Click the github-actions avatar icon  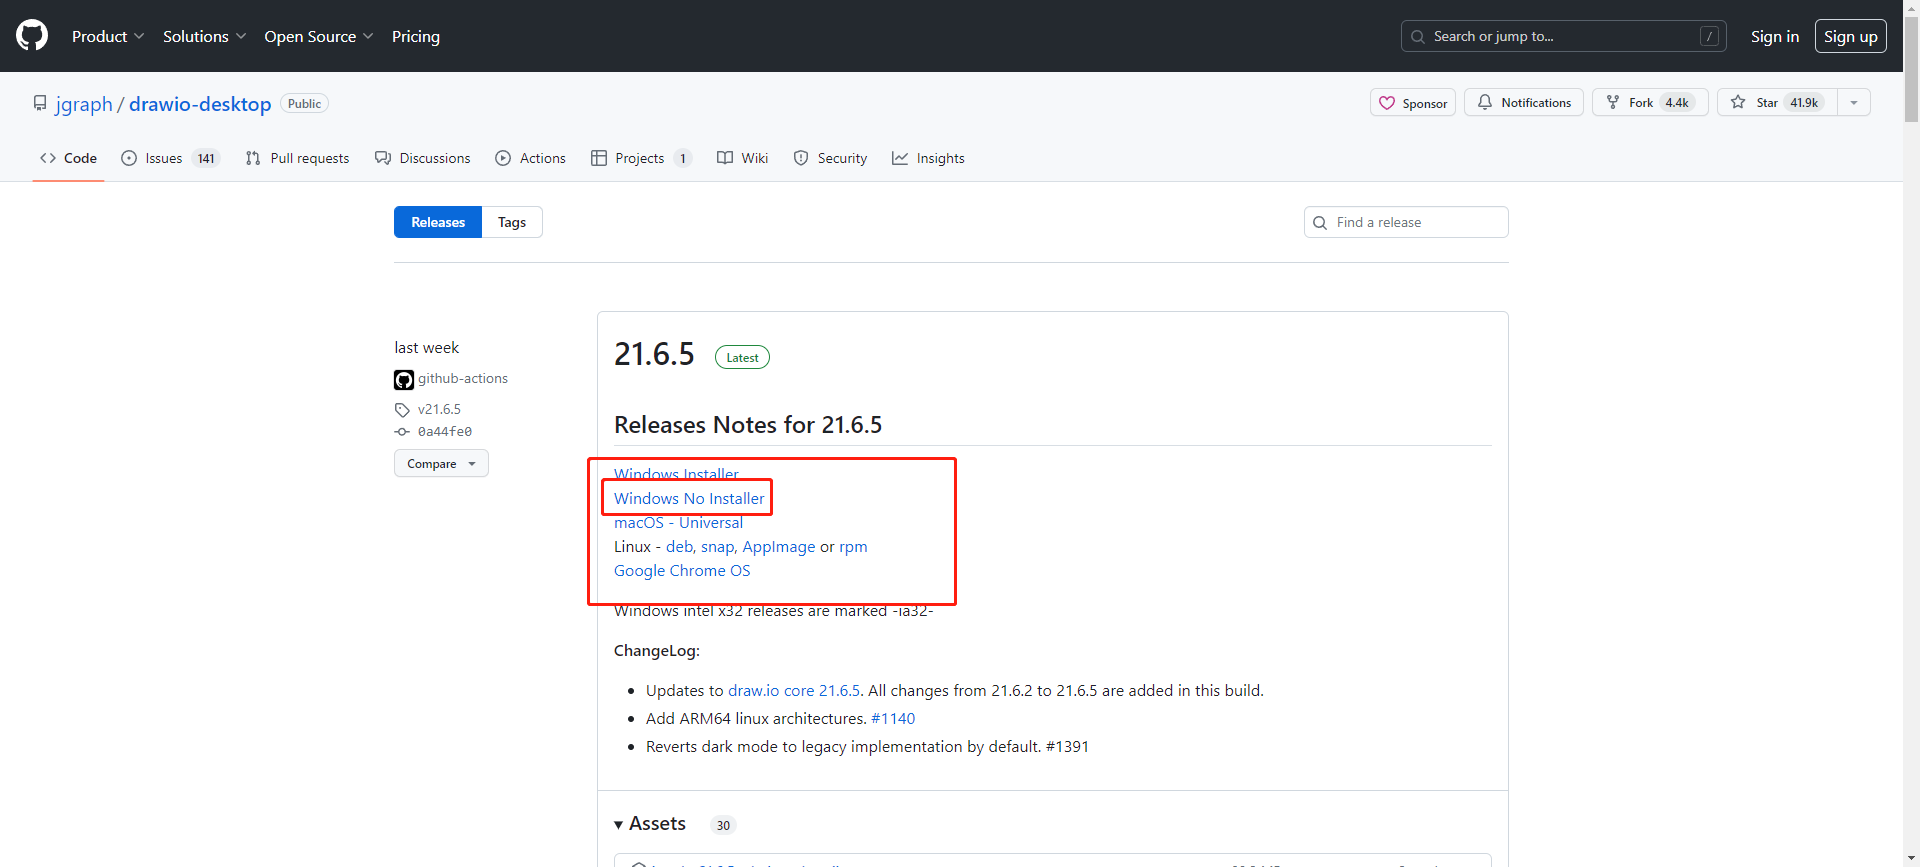404,380
